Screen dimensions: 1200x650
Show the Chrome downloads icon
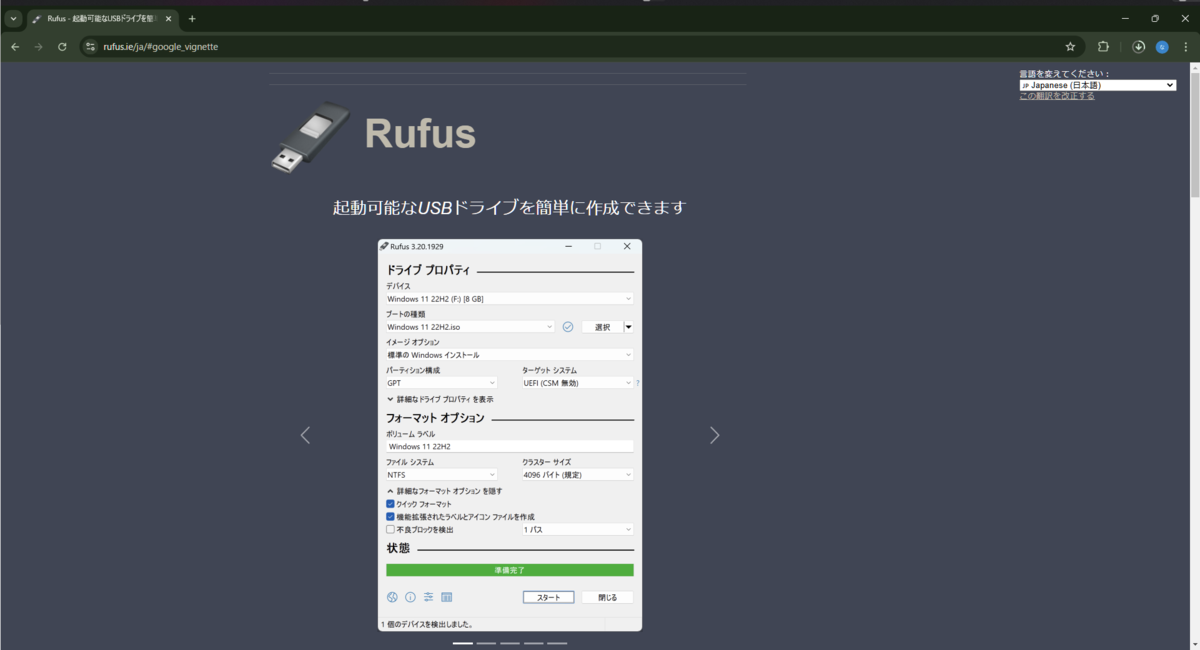point(1138,46)
